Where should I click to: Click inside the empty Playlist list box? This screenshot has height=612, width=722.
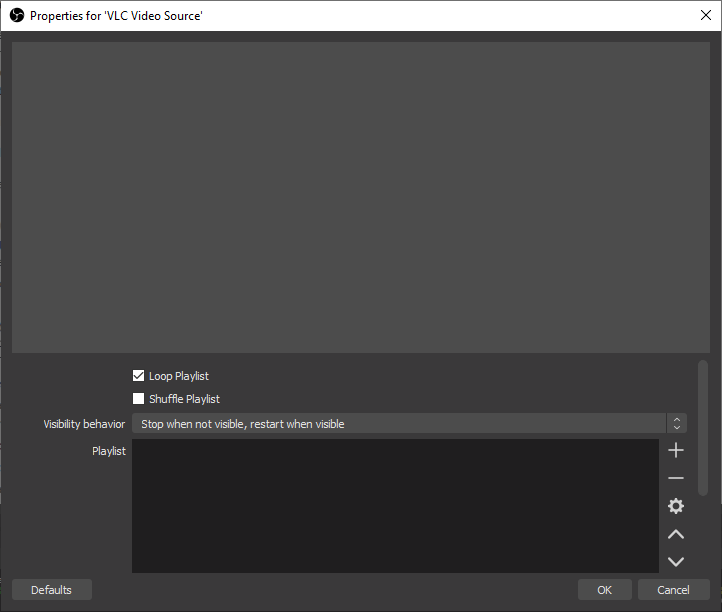(395, 506)
